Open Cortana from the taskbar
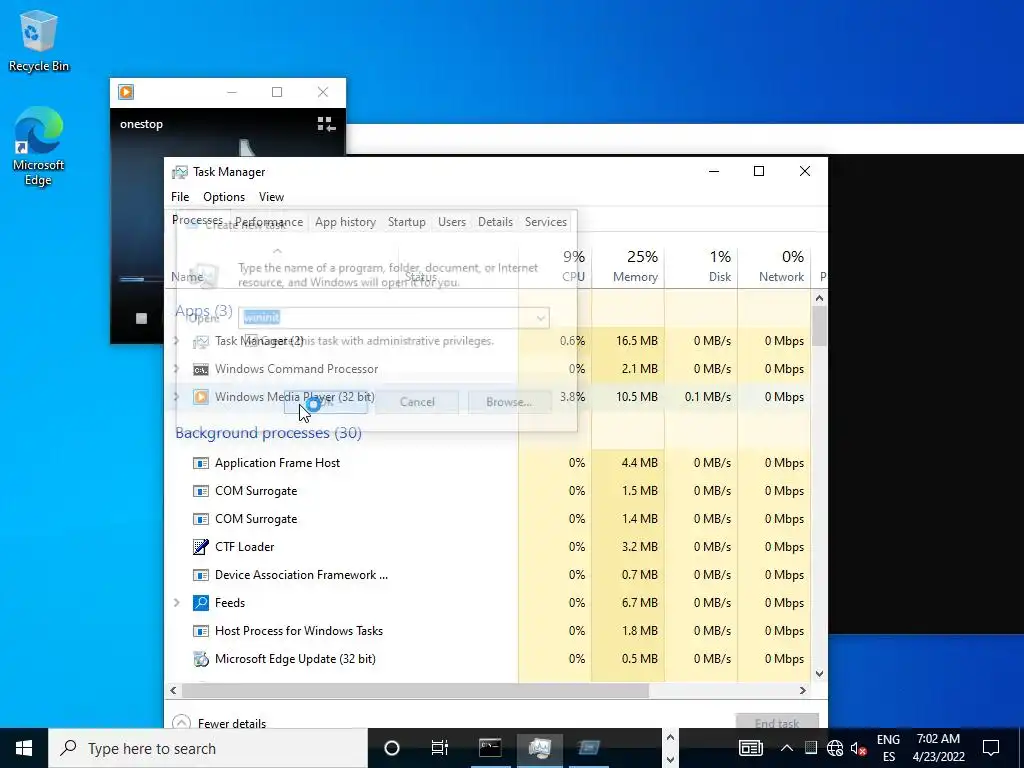 coord(391,748)
